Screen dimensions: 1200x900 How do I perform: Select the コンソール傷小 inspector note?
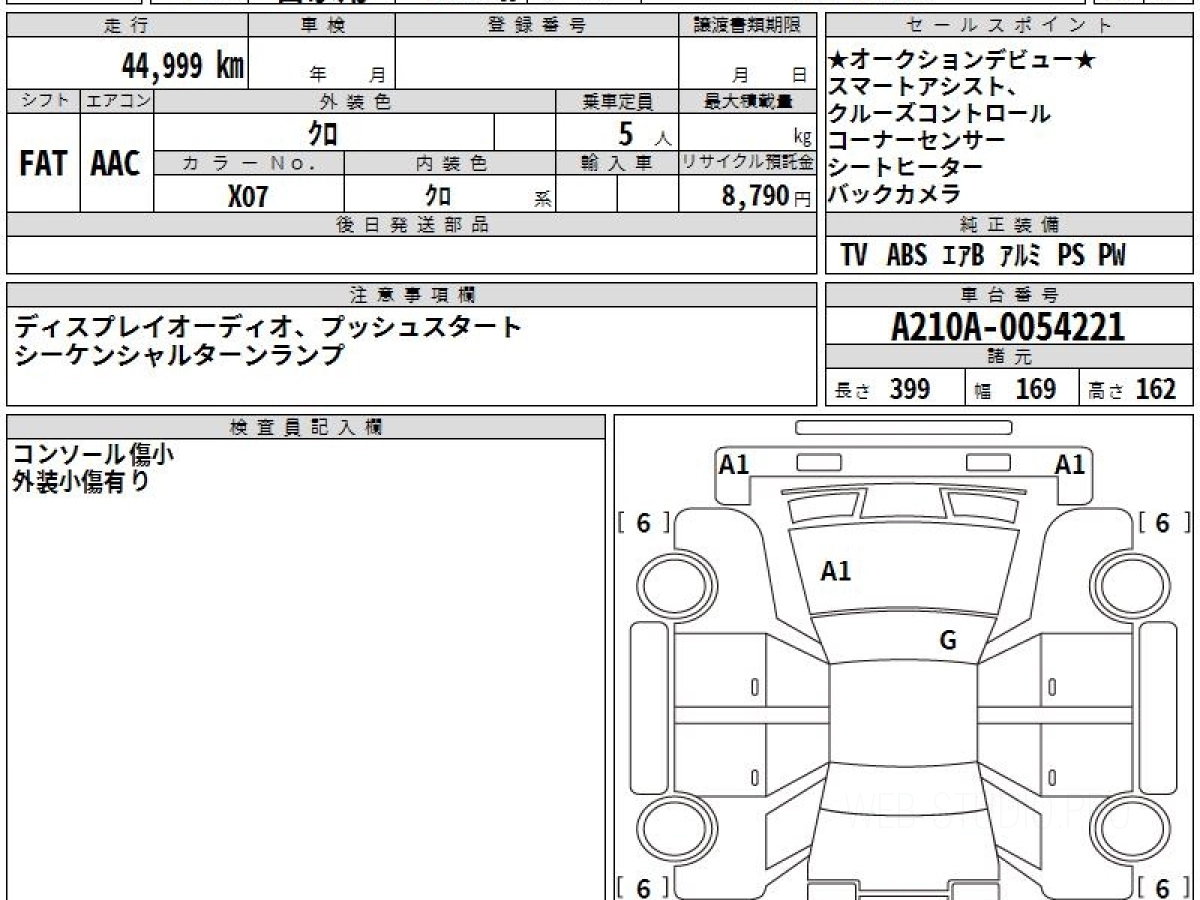click(x=94, y=454)
